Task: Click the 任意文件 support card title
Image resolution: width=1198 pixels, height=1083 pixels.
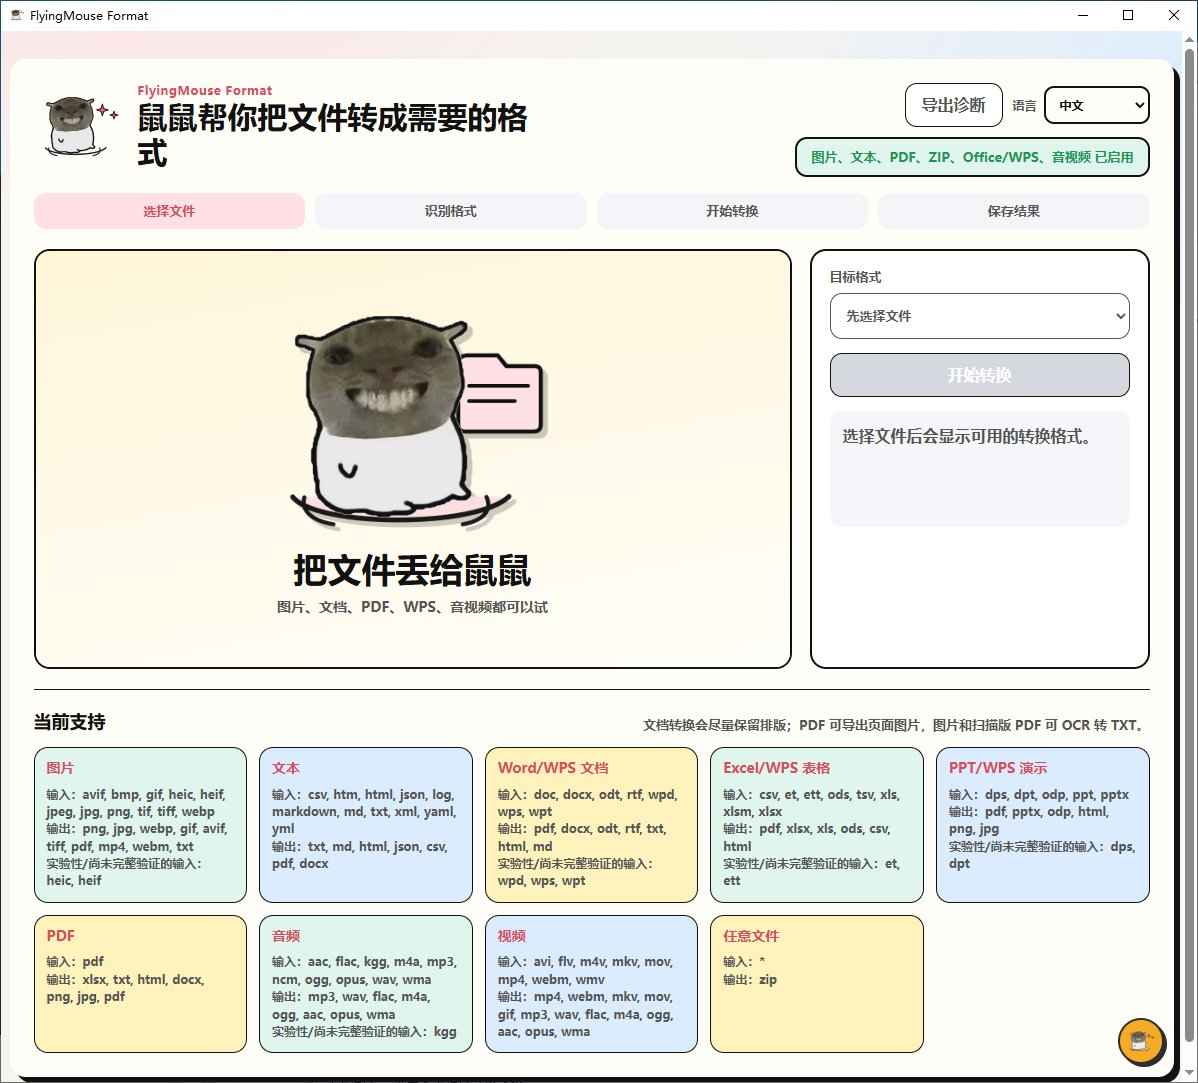Action: click(751, 936)
